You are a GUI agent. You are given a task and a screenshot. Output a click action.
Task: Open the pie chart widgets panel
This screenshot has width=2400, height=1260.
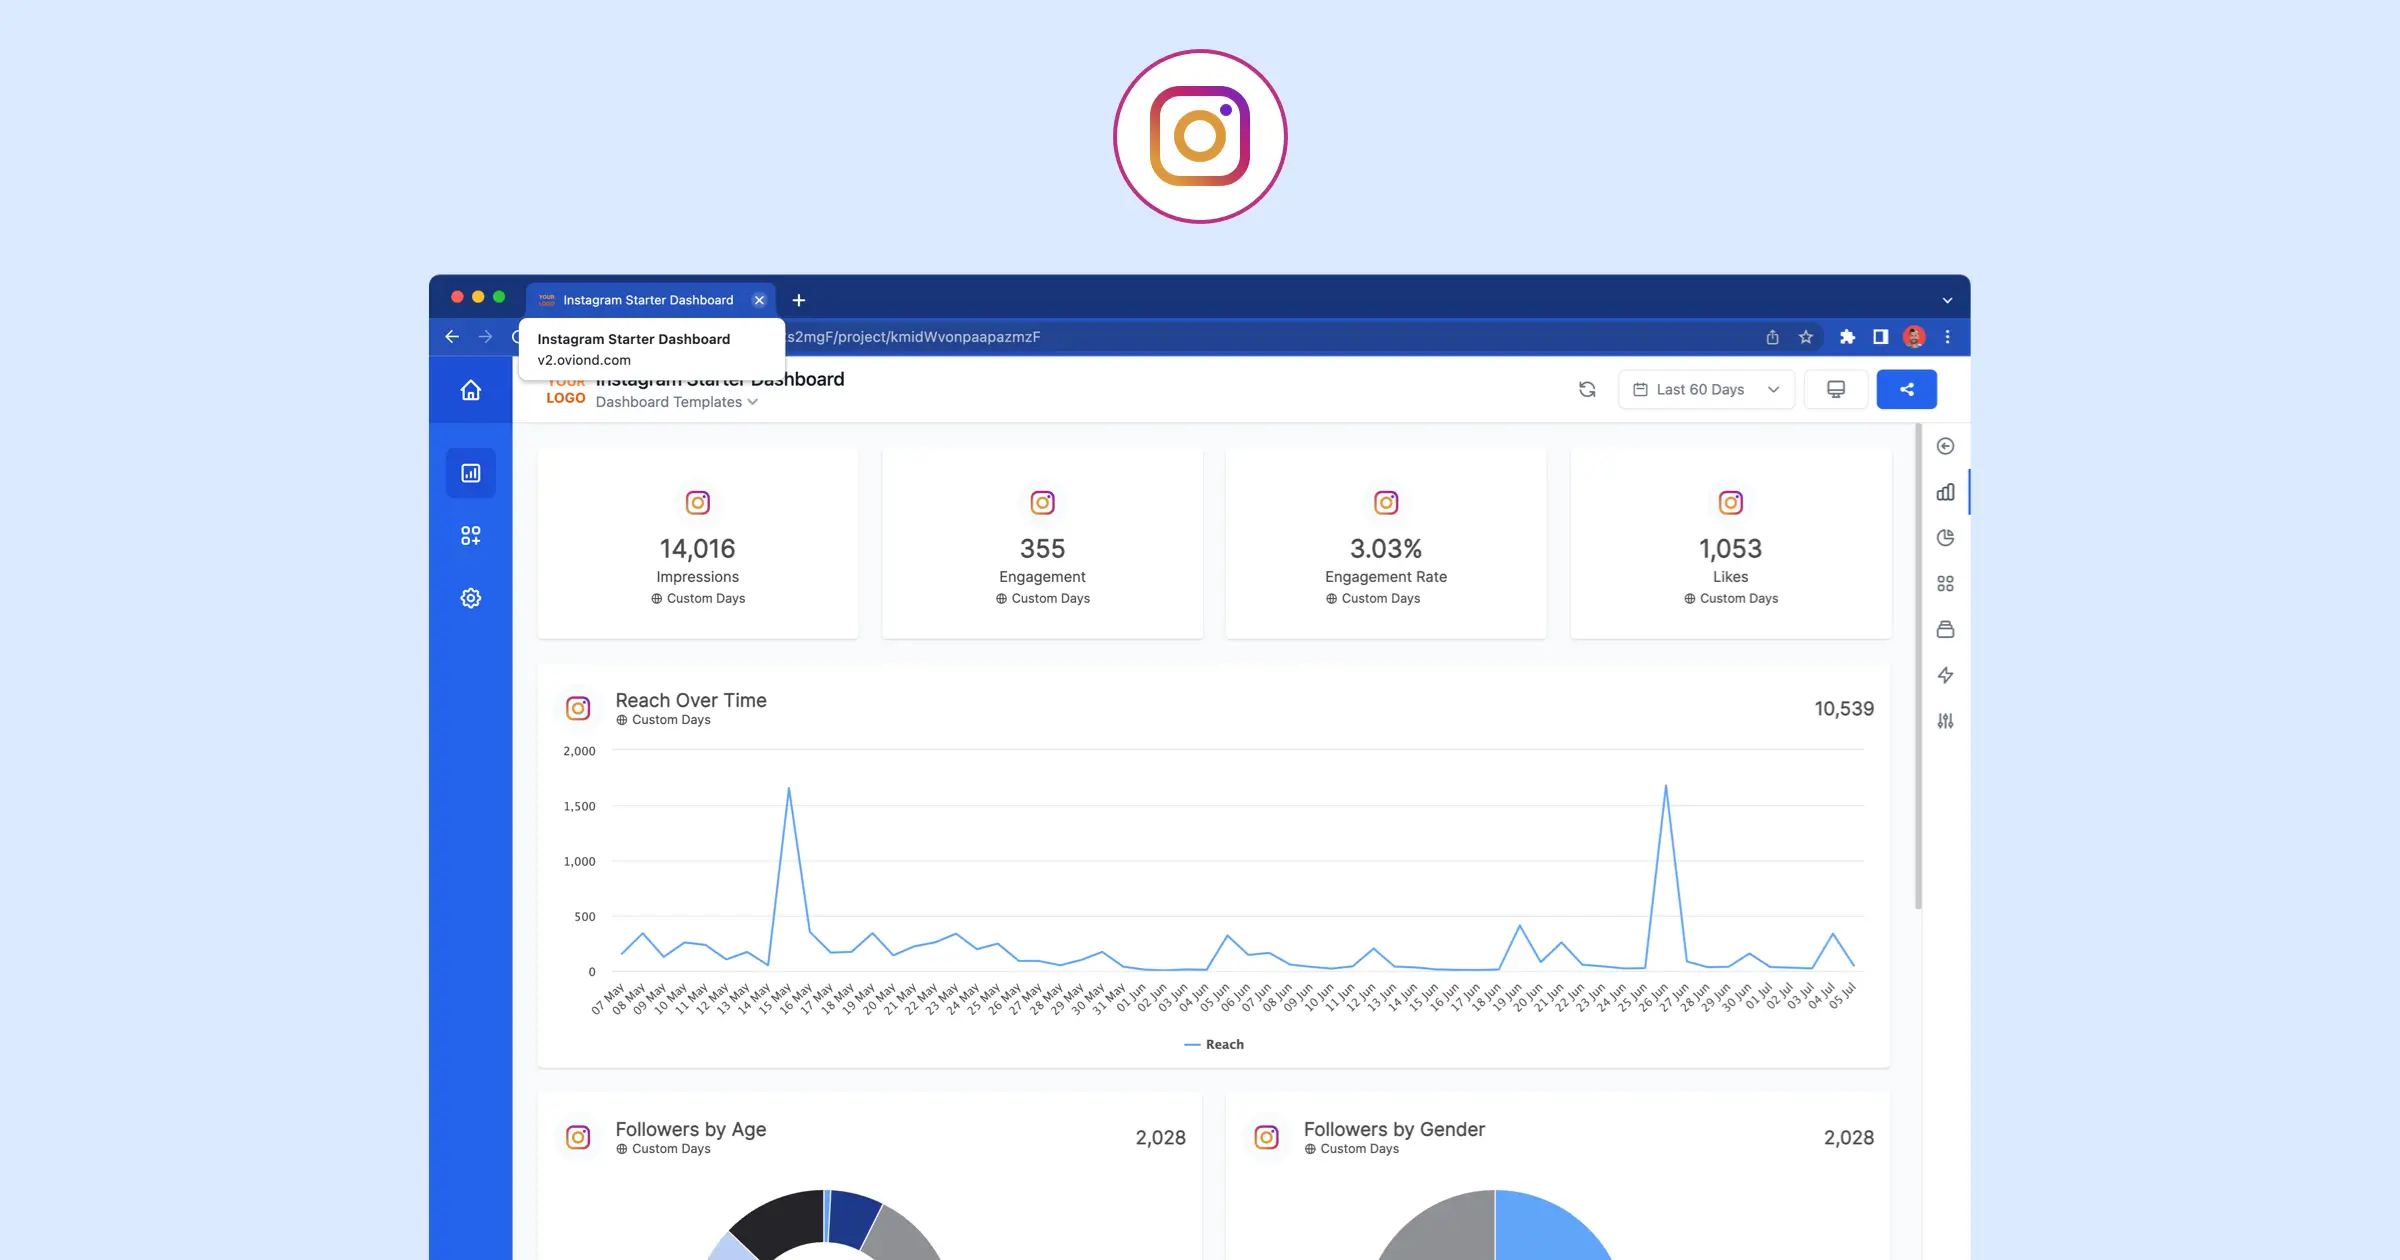pyautogui.click(x=1945, y=538)
